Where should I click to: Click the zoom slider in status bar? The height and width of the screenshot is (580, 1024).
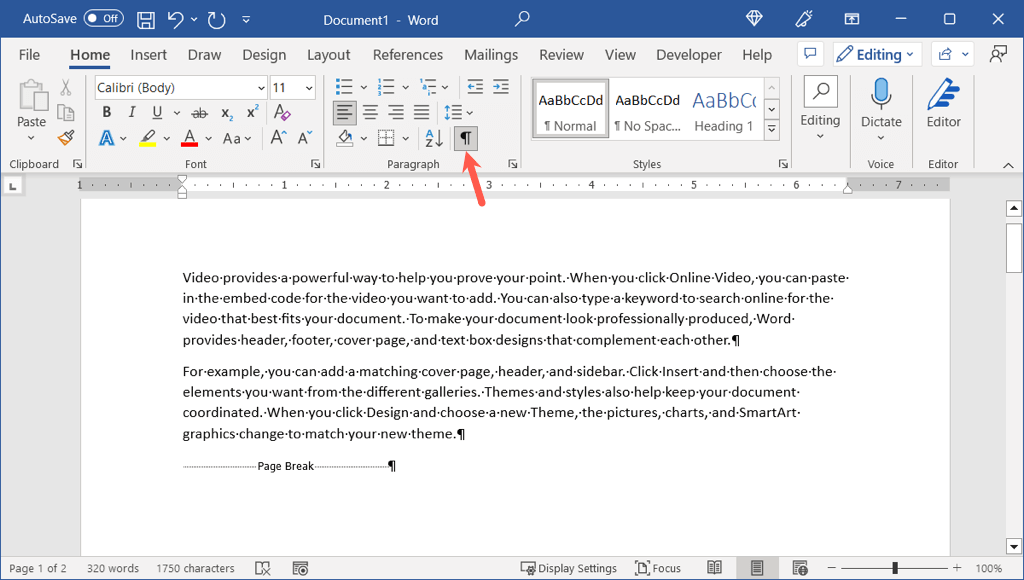894,568
